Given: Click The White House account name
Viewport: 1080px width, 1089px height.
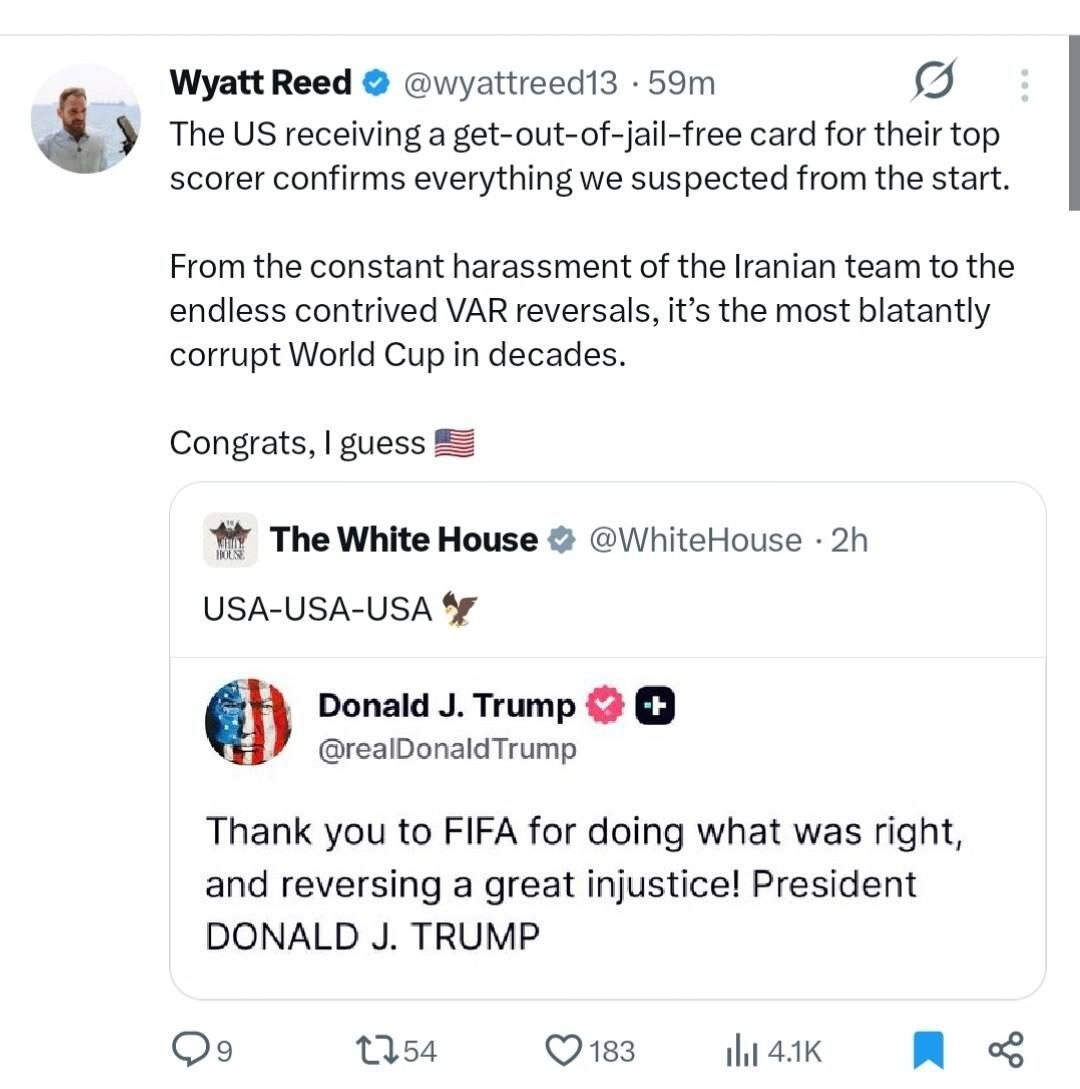Looking at the screenshot, I should pyautogui.click(x=404, y=540).
